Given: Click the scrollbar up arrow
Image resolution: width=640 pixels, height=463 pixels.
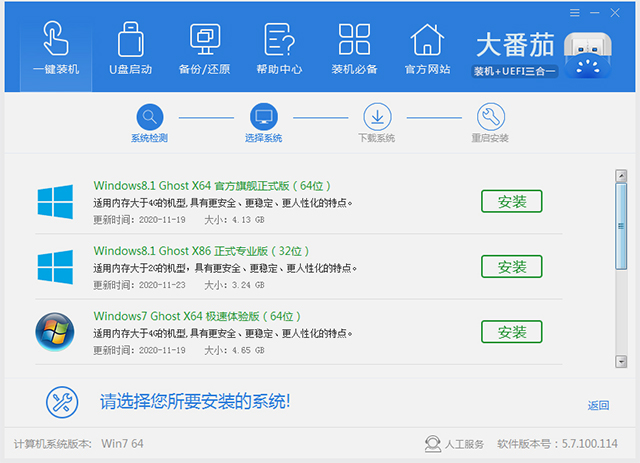Looking at the screenshot, I should [621, 176].
